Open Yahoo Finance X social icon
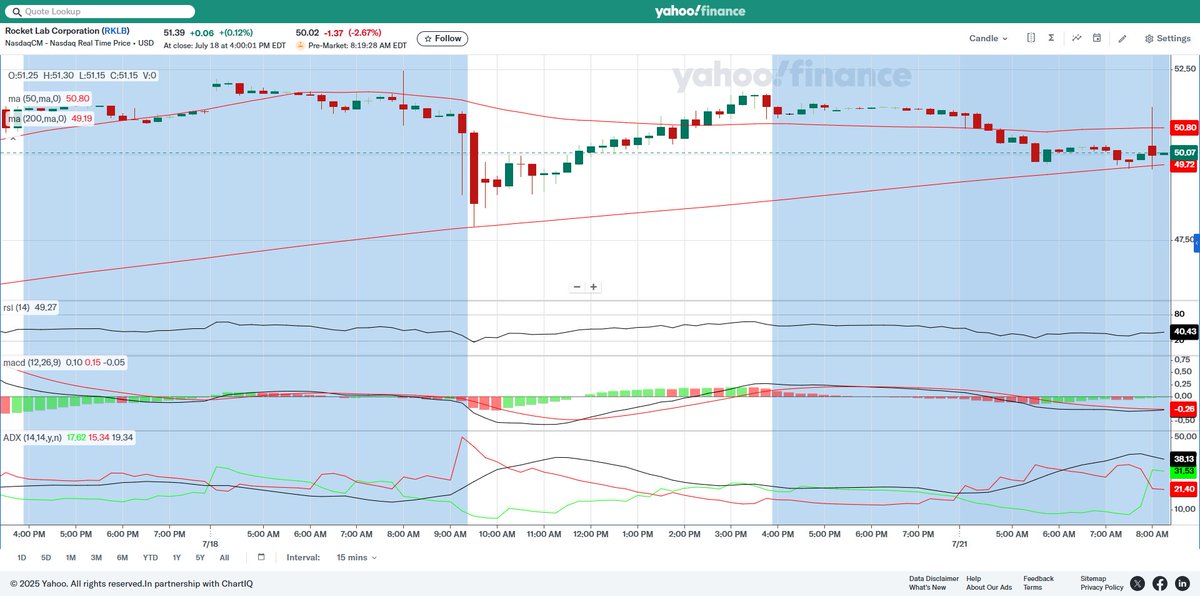This screenshot has width=1200, height=596. coord(1138,583)
